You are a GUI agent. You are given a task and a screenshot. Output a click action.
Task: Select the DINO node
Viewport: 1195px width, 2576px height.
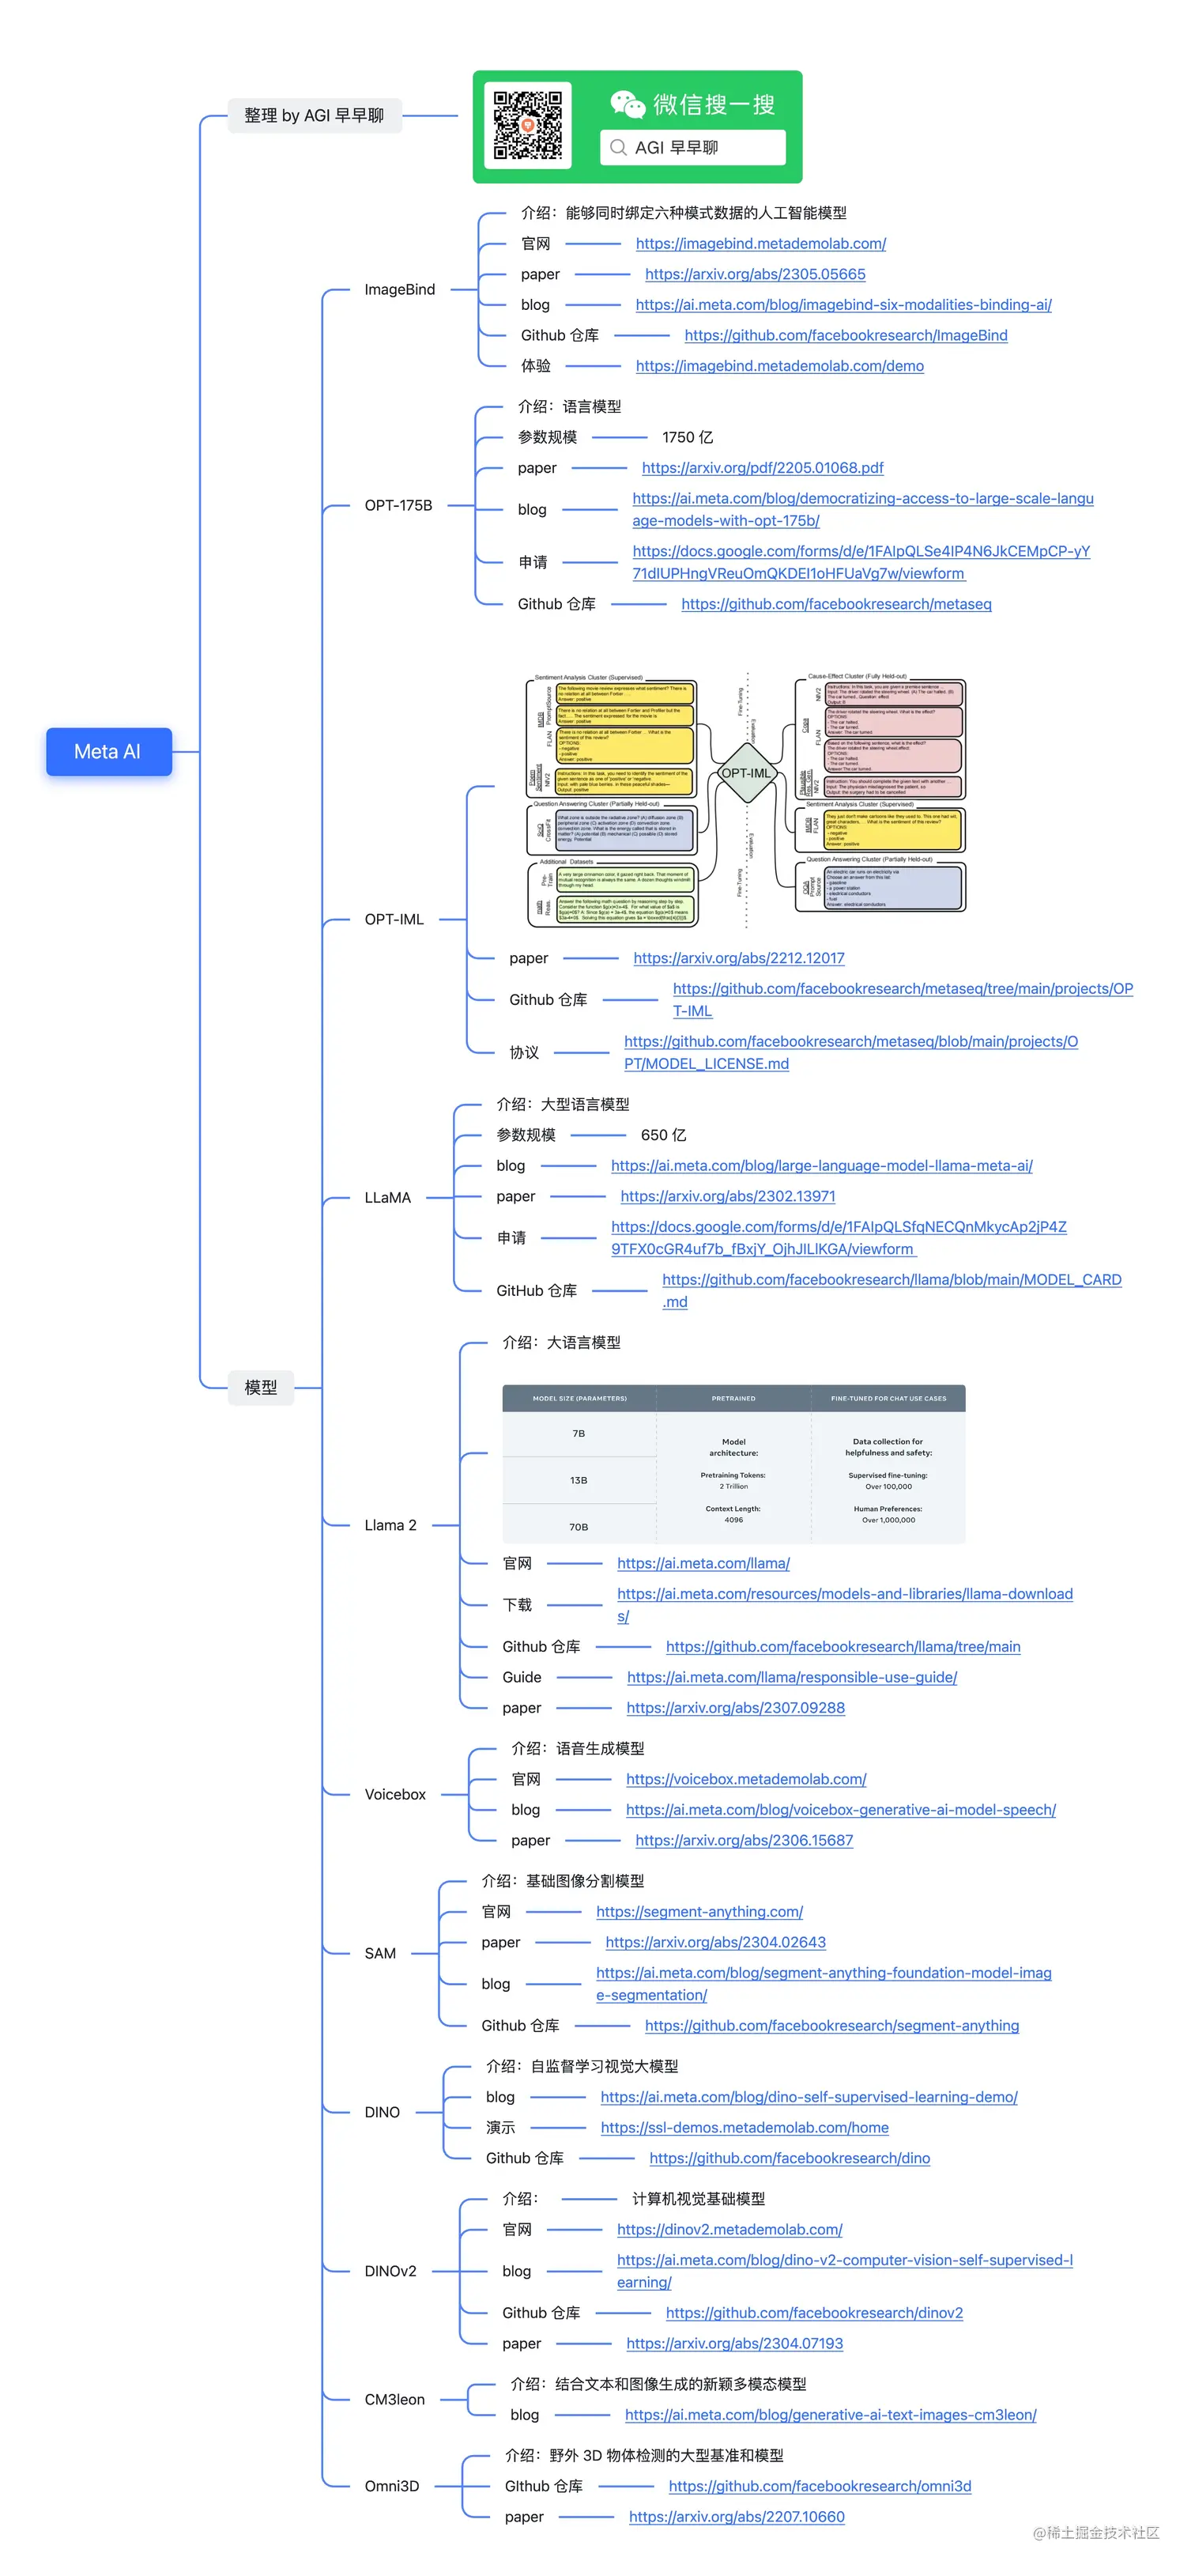click(382, 2112)
